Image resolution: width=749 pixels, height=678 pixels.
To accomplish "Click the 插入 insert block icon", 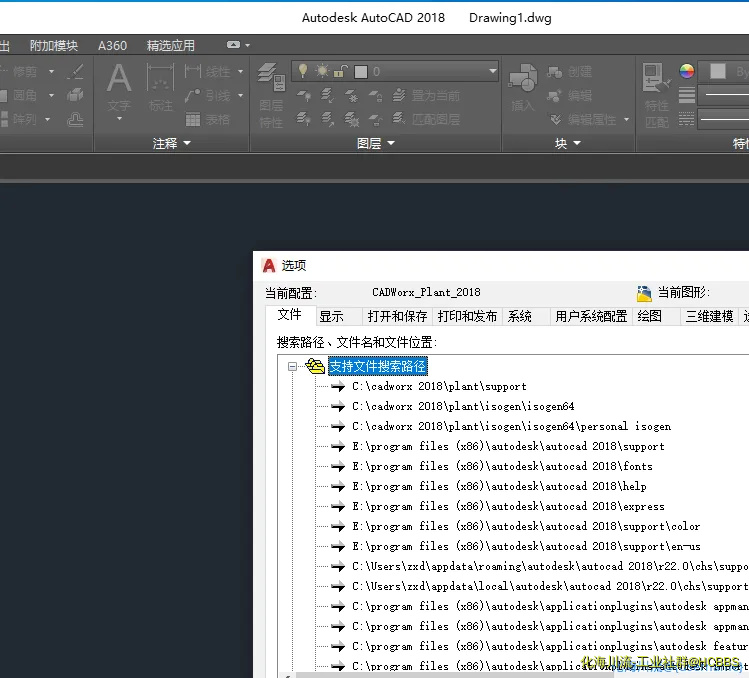I will pos(523,78).
